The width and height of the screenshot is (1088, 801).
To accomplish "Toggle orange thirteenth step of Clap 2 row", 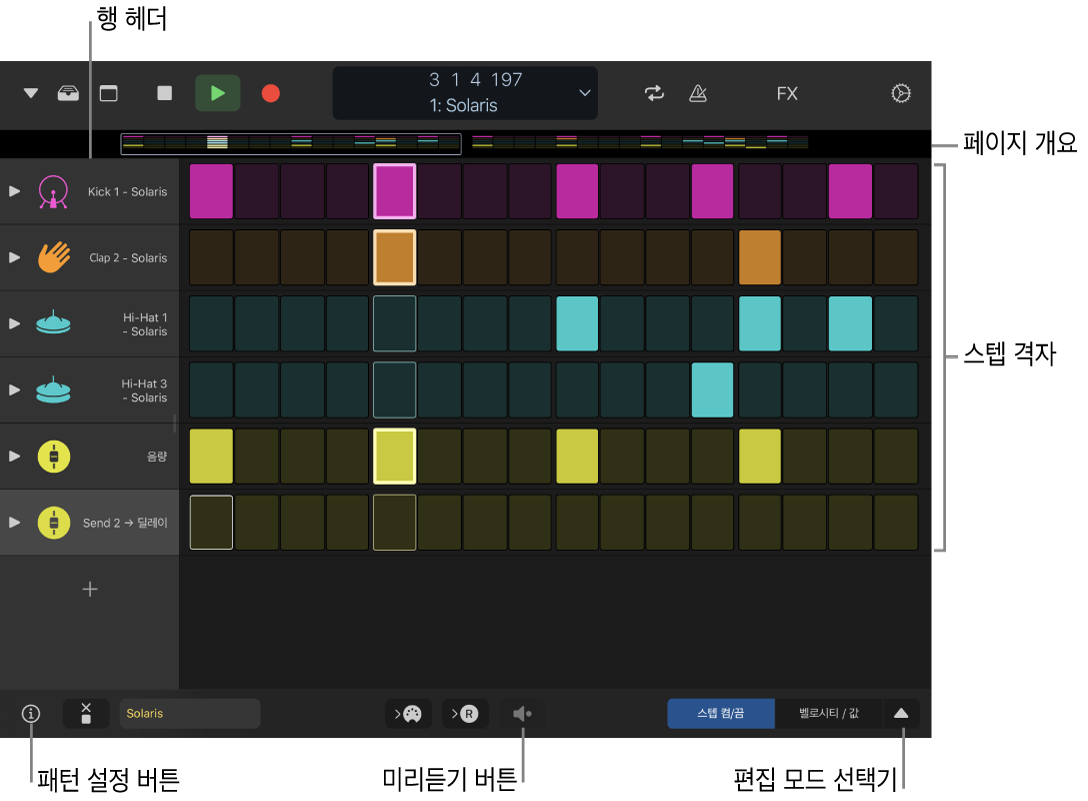I will [760, 258].
